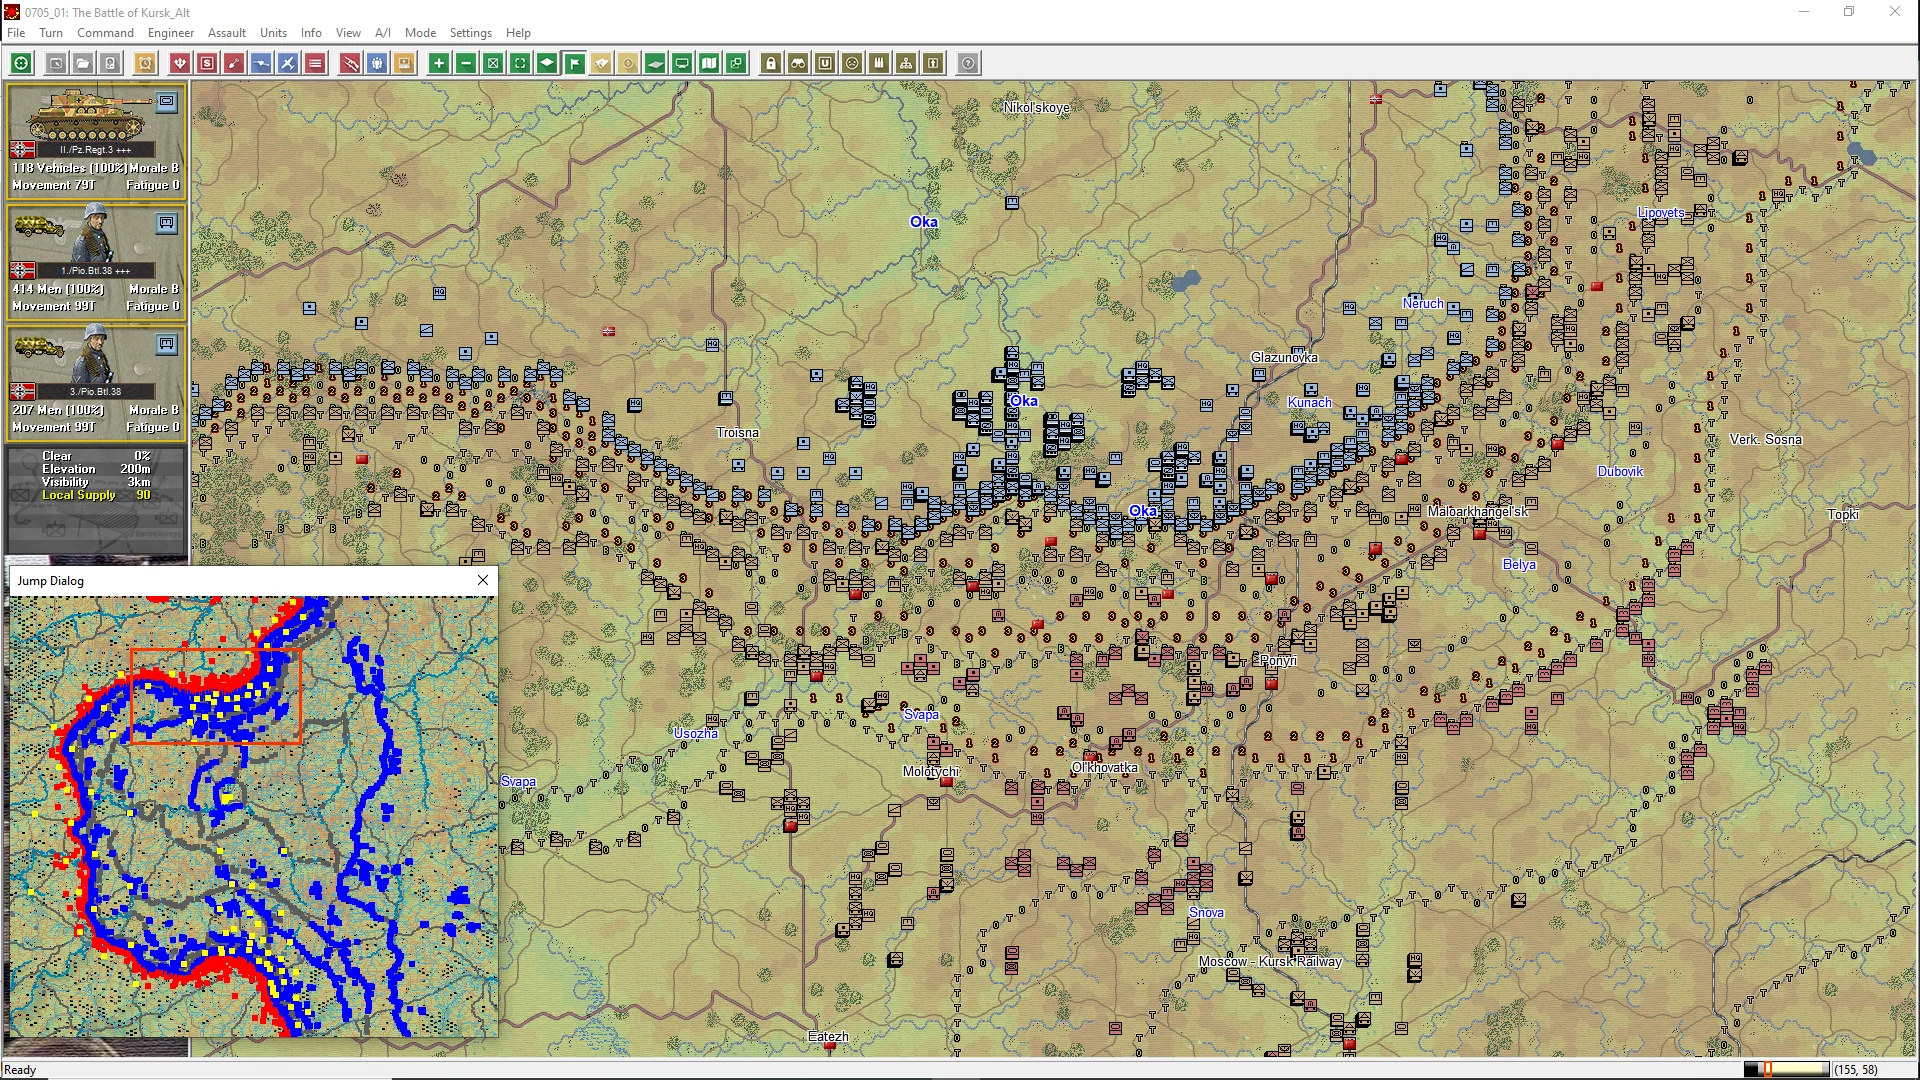Open the Engineer menu
The width and height of the screenshot is (1920, 1080).
[x=170, y=32]
